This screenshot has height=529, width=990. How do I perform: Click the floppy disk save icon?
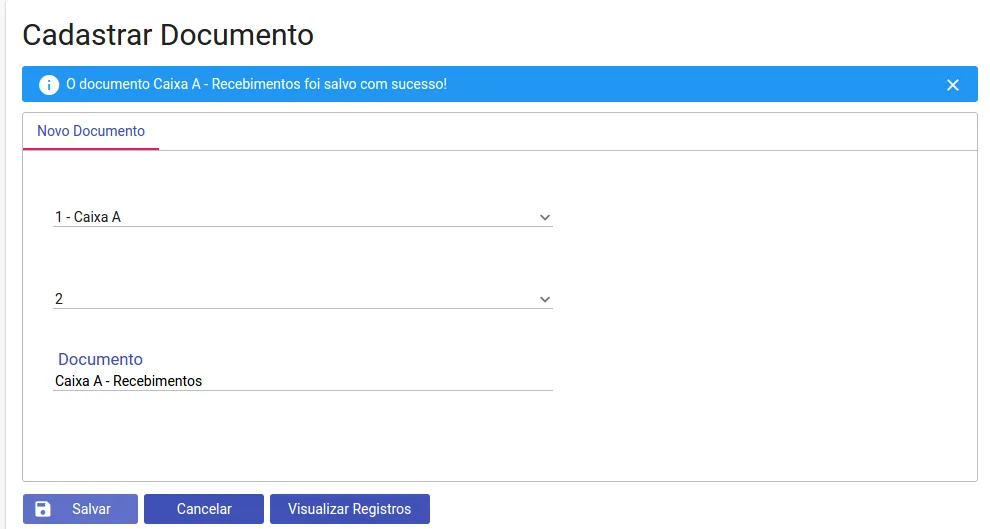(x=43, y=509)
